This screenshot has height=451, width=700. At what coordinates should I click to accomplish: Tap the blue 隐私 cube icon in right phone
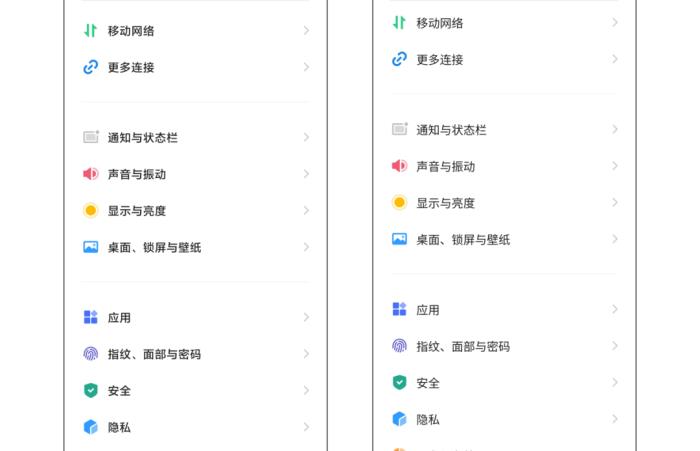coord(400,419)
